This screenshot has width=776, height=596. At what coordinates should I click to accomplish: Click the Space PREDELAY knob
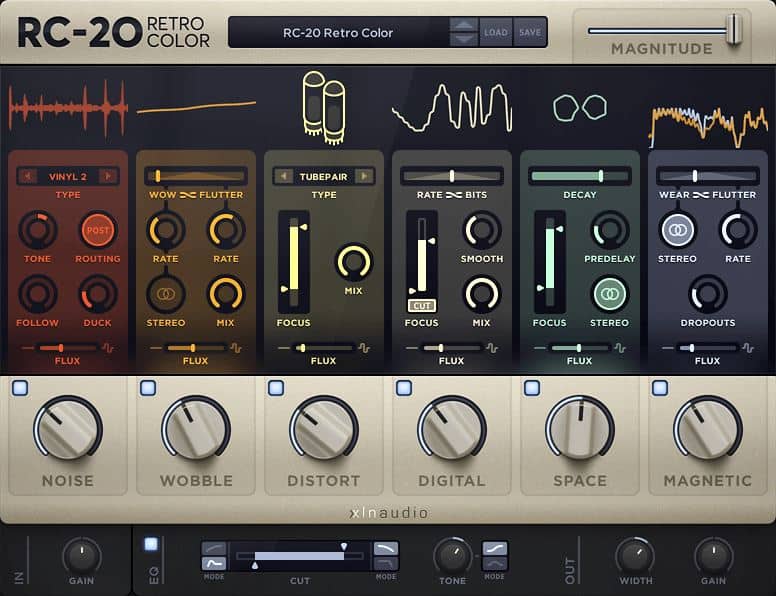click(609, 230)
